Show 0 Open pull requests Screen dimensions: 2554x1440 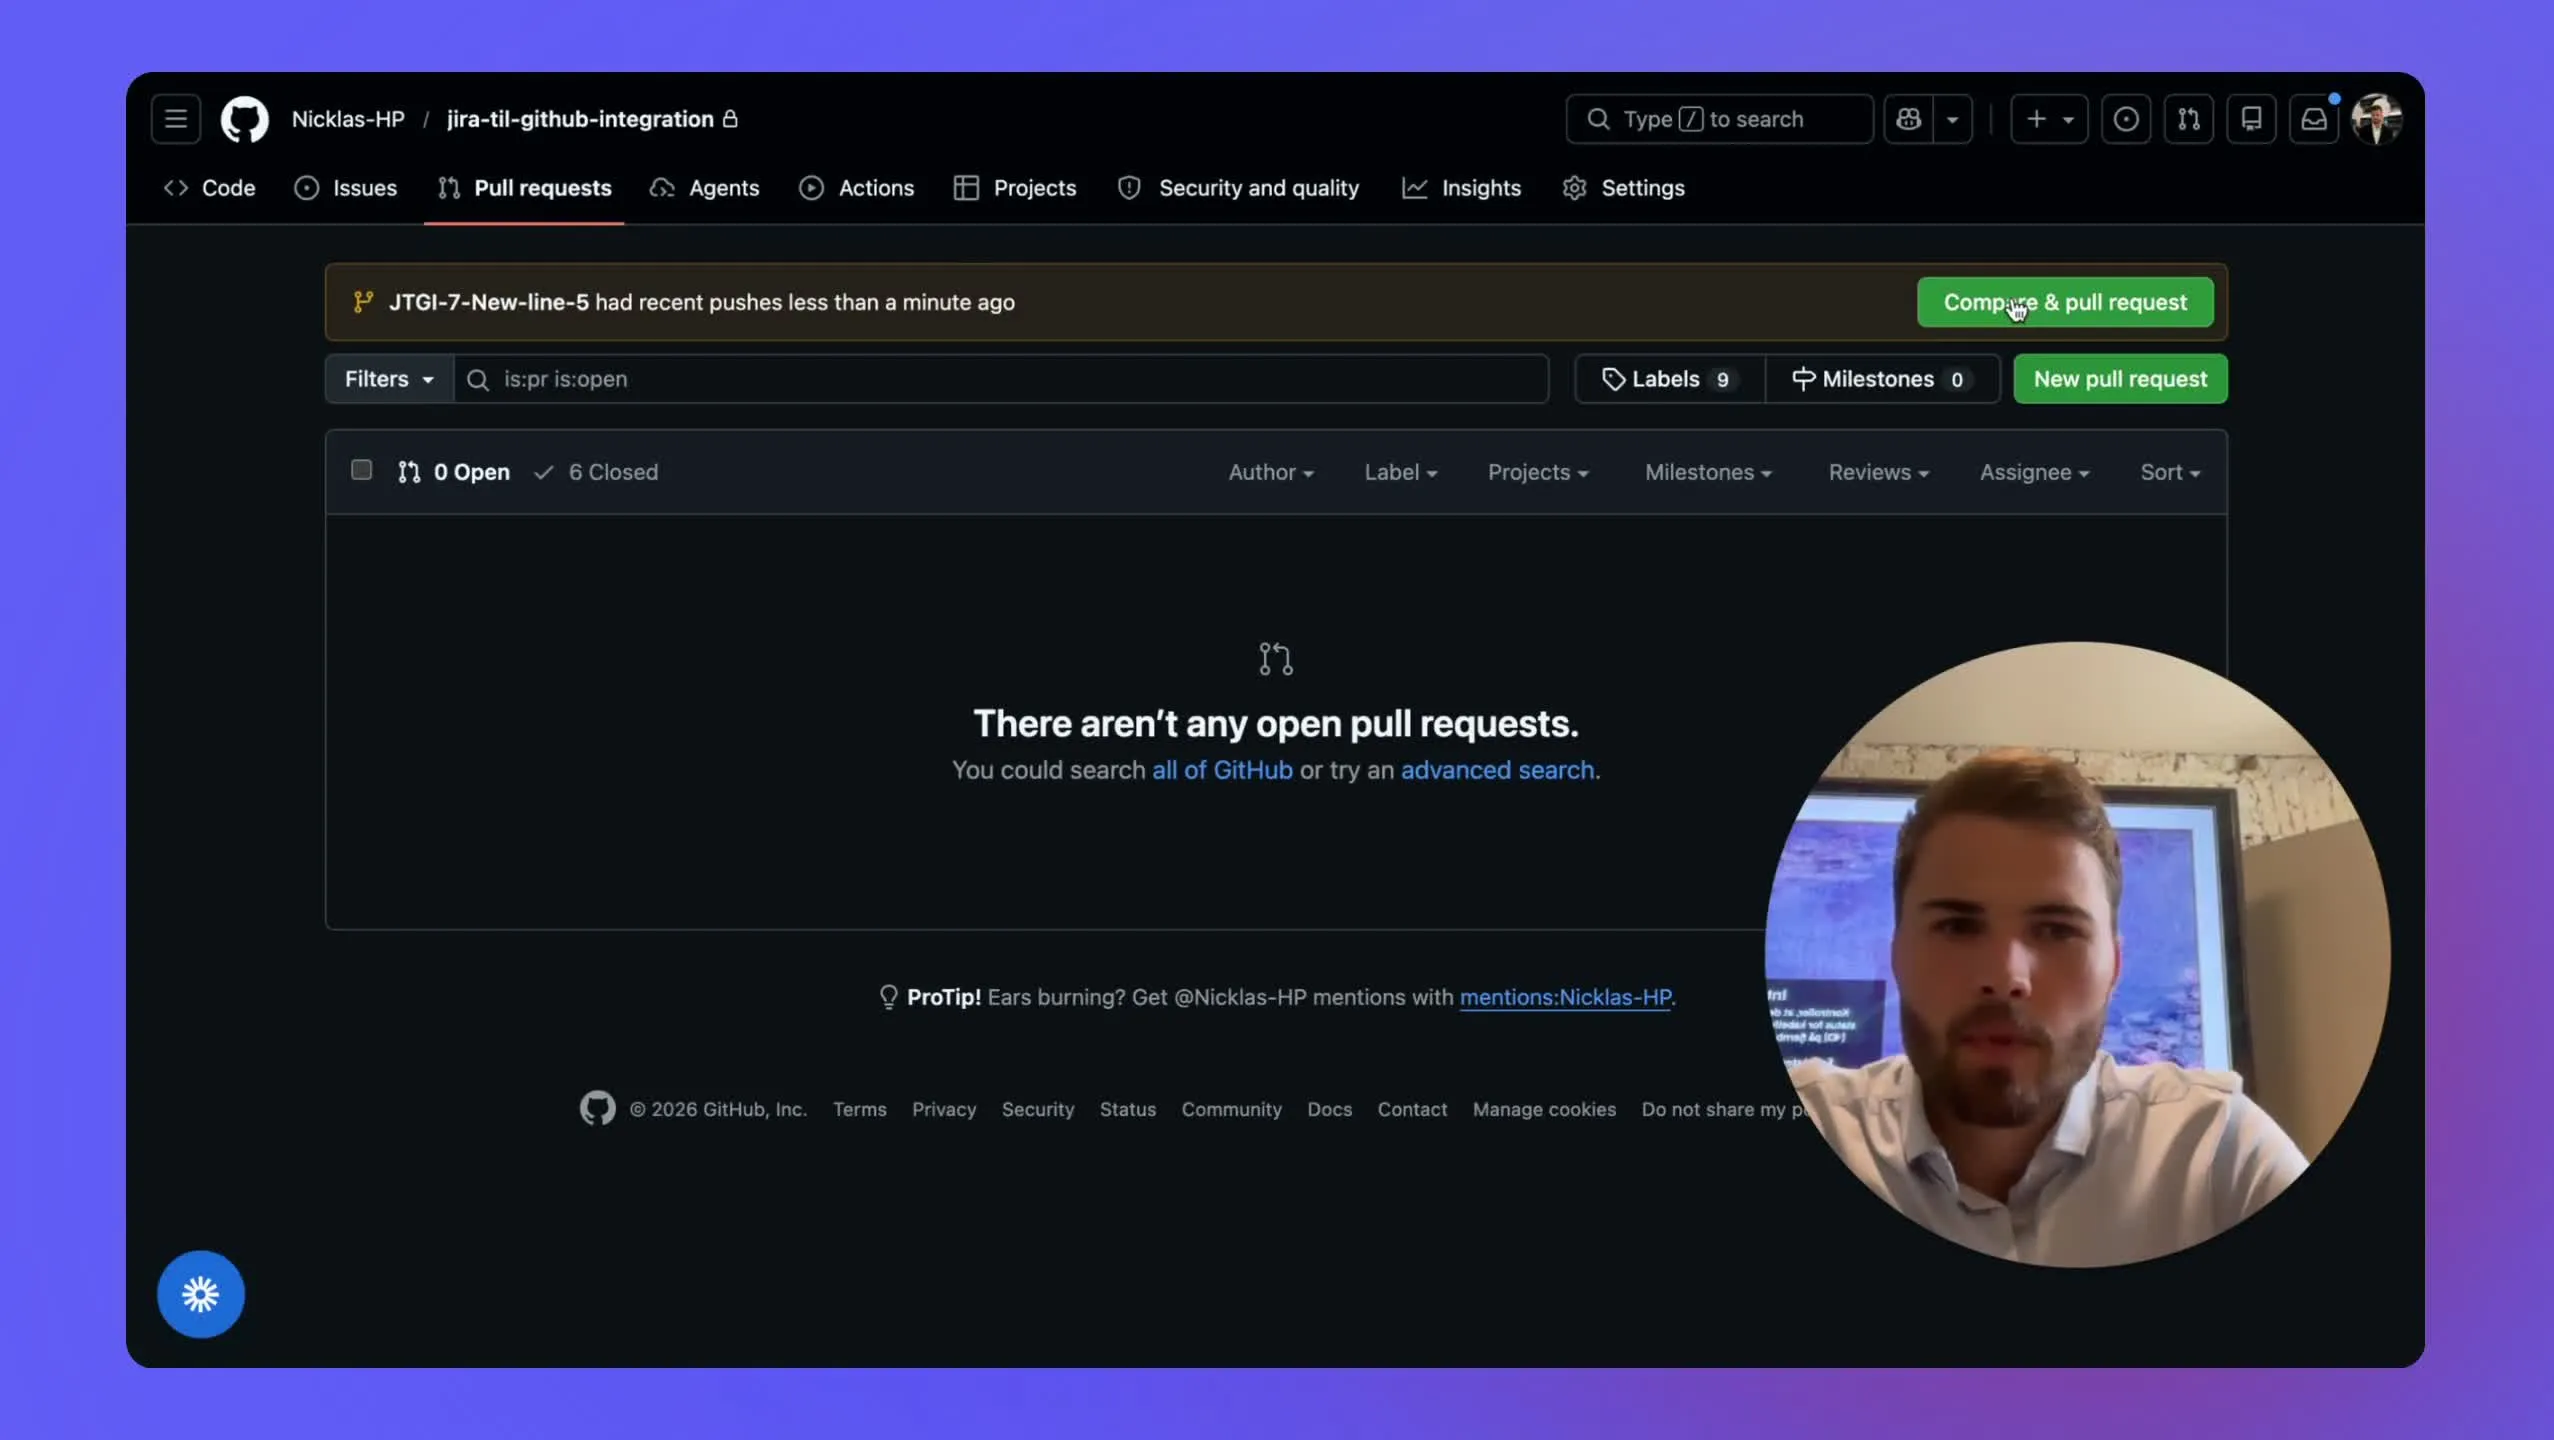click(454, 472)
